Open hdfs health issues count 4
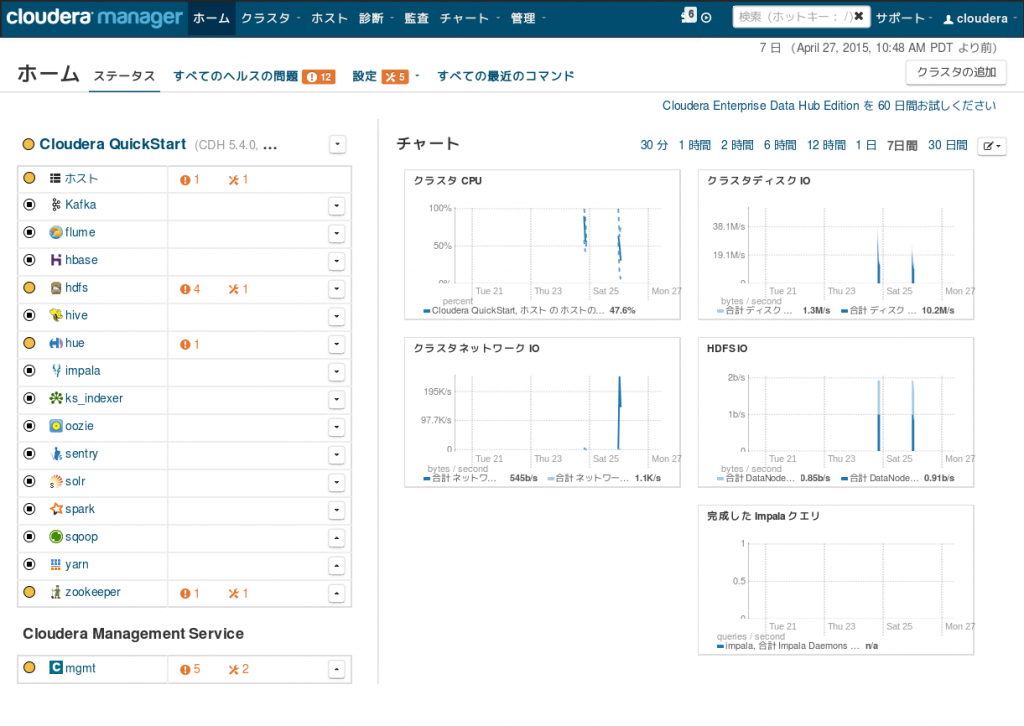The height and width of the screenshot is (726, 1024). coord(190,289)
